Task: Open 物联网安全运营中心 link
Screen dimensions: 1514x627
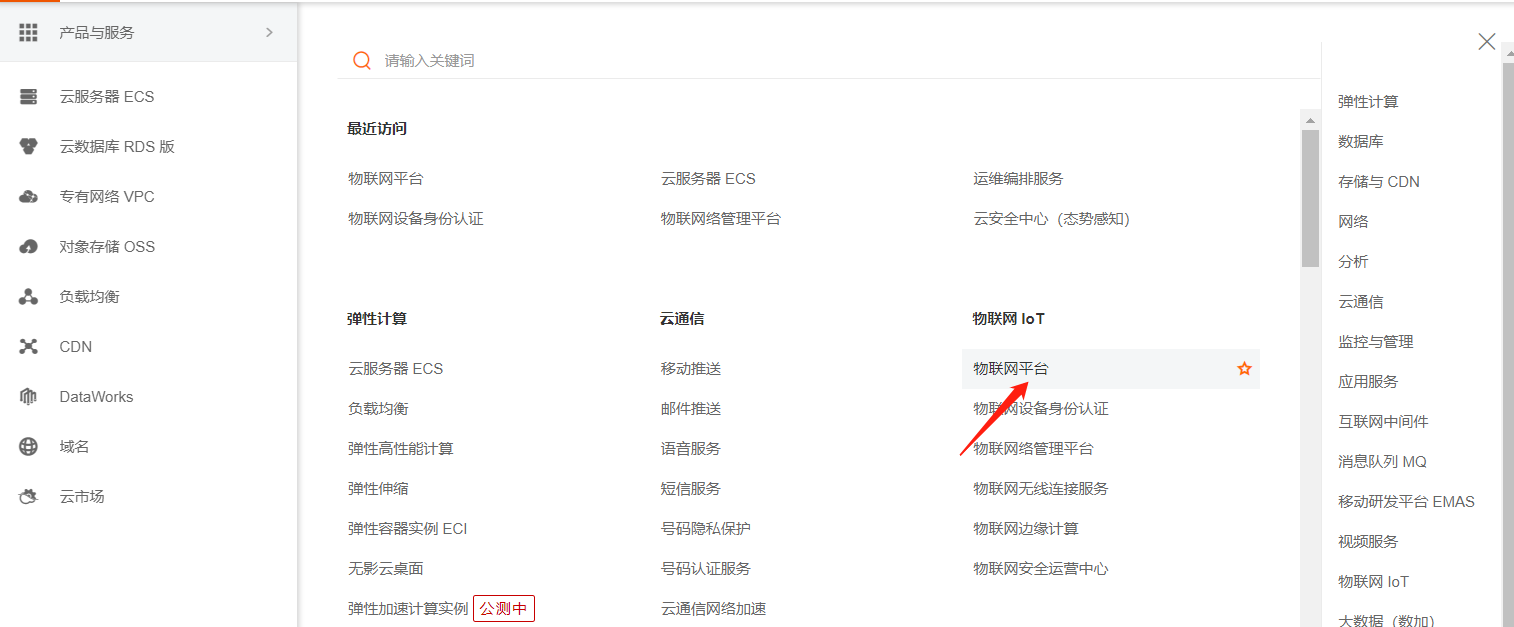Action: click(x=1041, y=569)
